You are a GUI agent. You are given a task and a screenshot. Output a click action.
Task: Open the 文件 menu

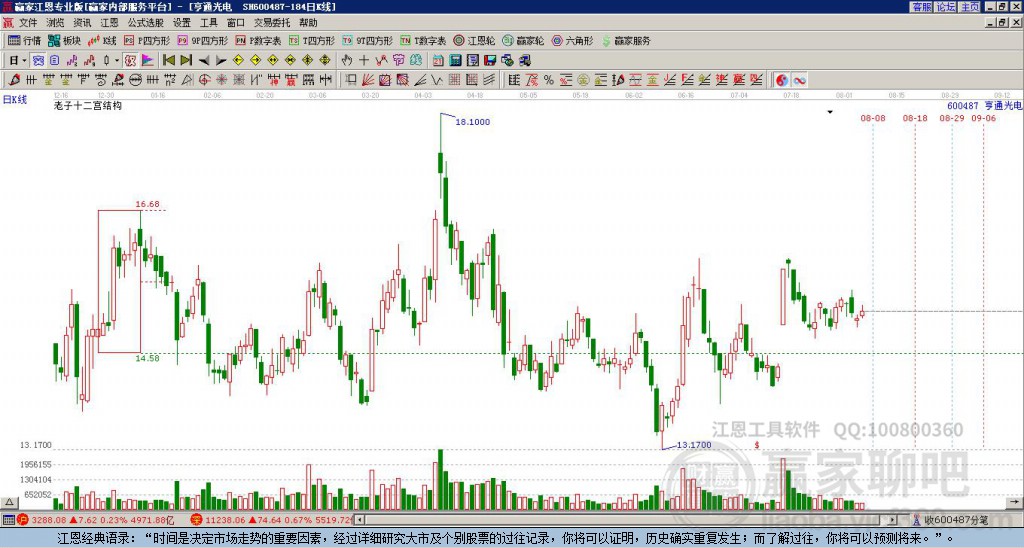(28, 23)
